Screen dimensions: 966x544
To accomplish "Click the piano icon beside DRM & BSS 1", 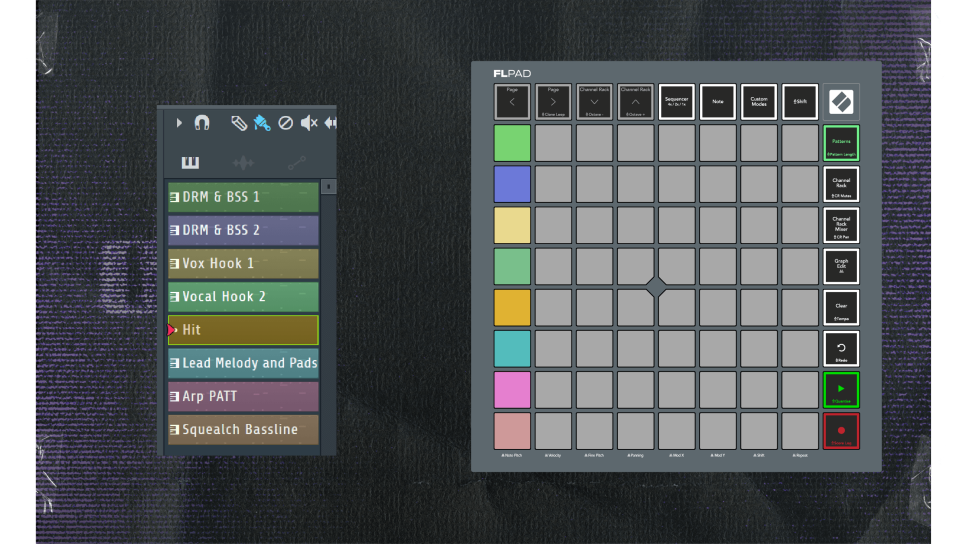I will [x=174, y=197].
